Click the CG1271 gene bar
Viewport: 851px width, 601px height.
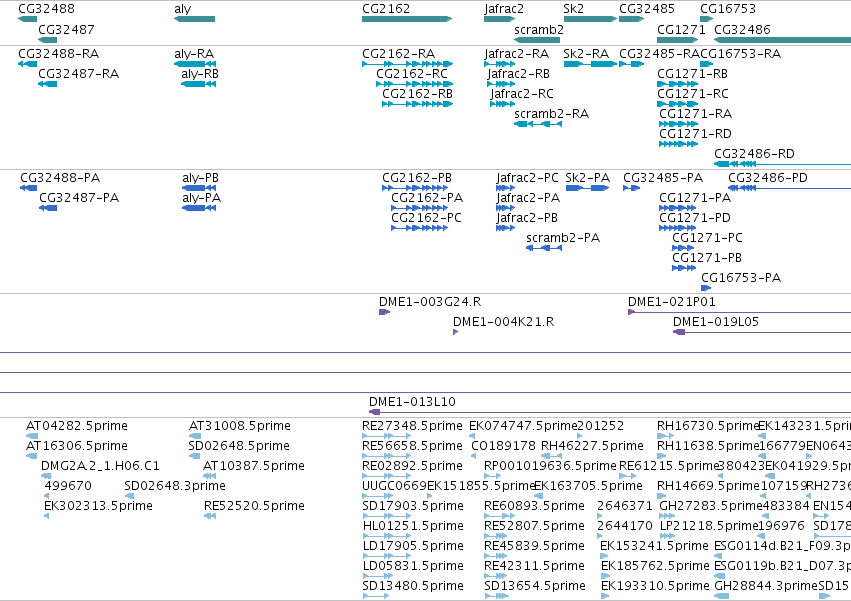[x=677, y=40]
